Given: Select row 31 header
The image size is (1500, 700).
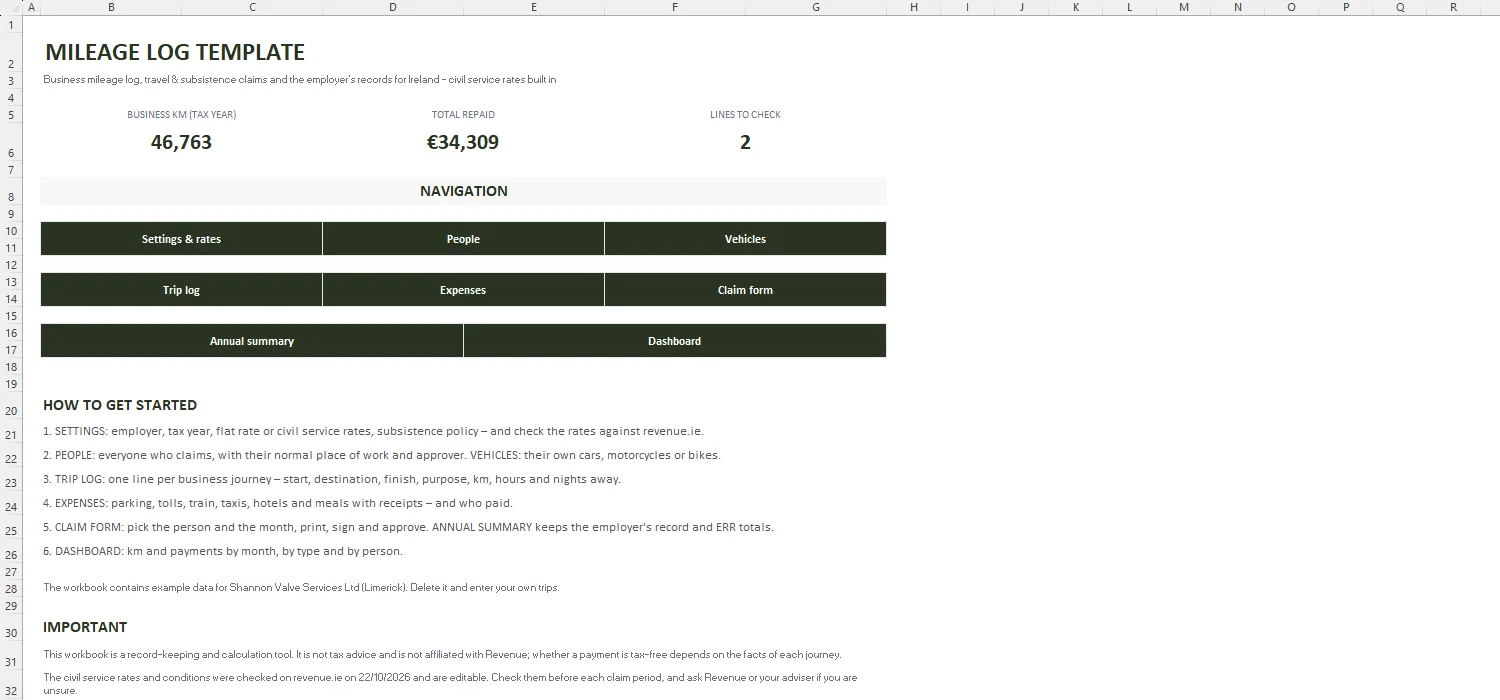Looking at the screenshot, I should point(11,655).
